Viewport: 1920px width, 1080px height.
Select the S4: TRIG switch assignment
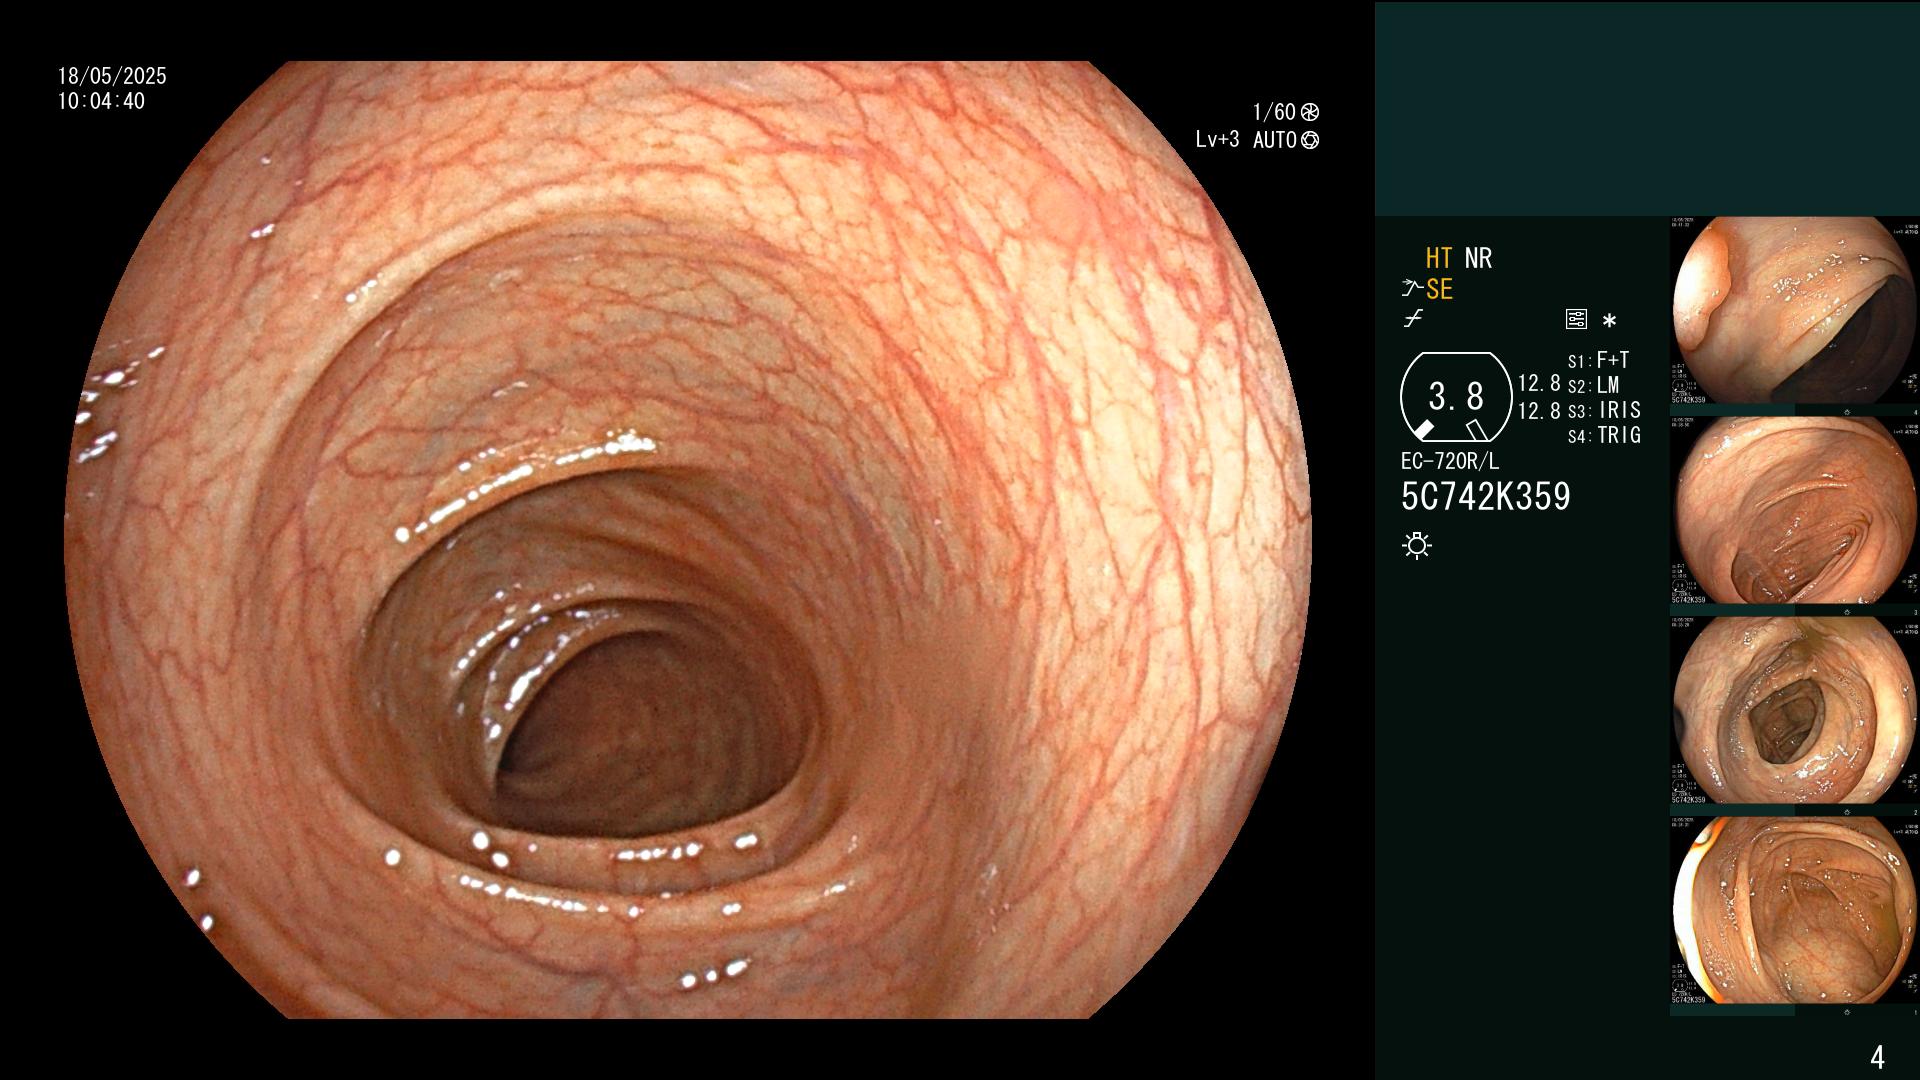pos(1604,435)
